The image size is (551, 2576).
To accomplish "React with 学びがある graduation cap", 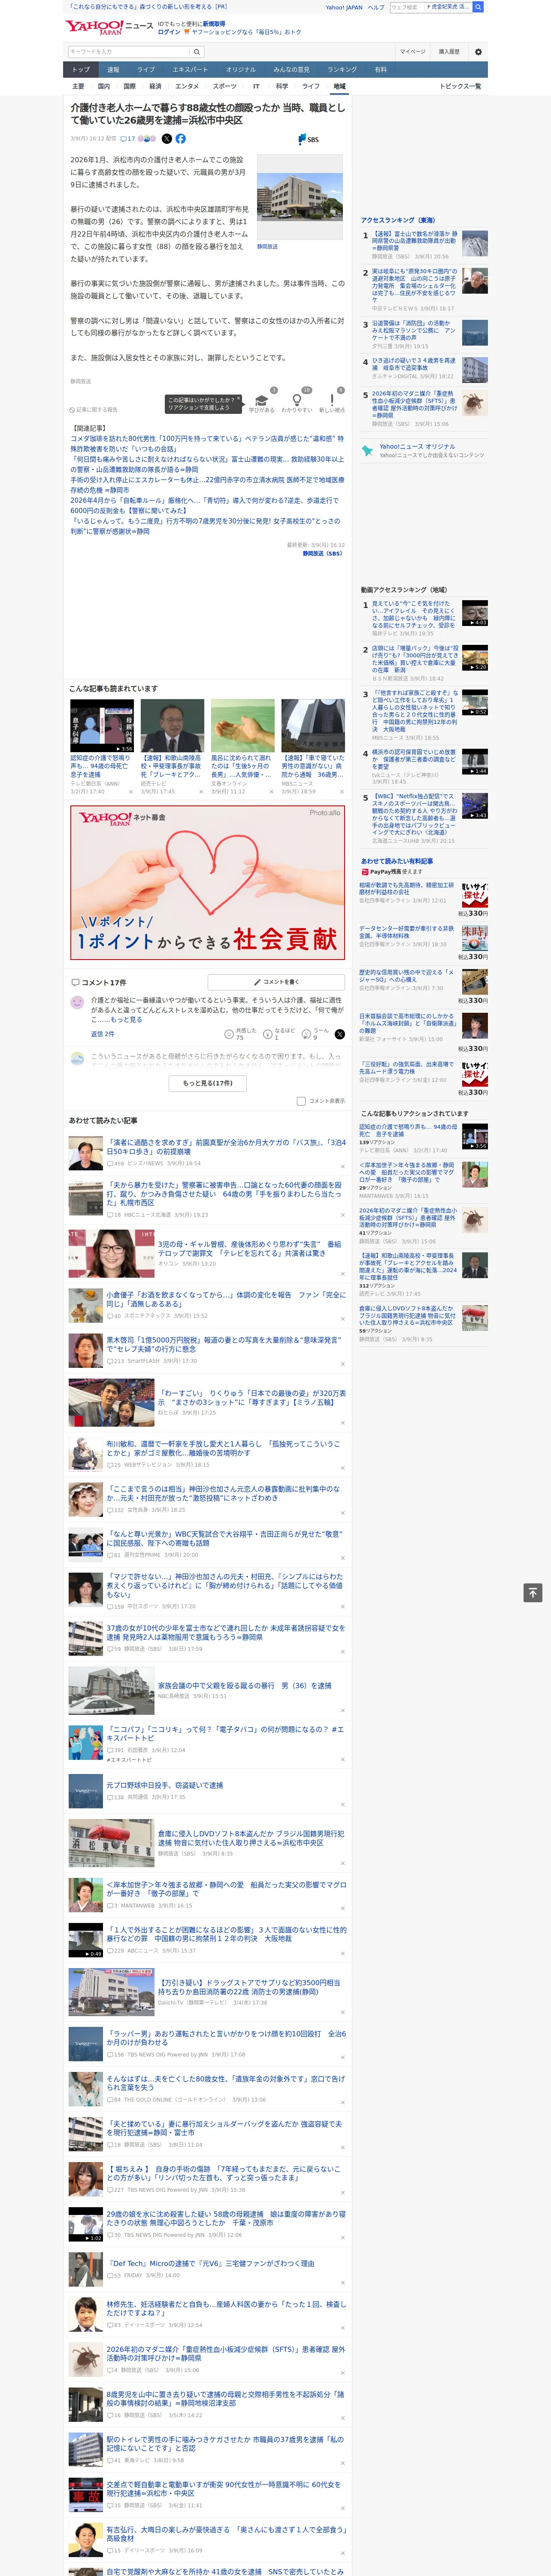I will coord(262,400).
